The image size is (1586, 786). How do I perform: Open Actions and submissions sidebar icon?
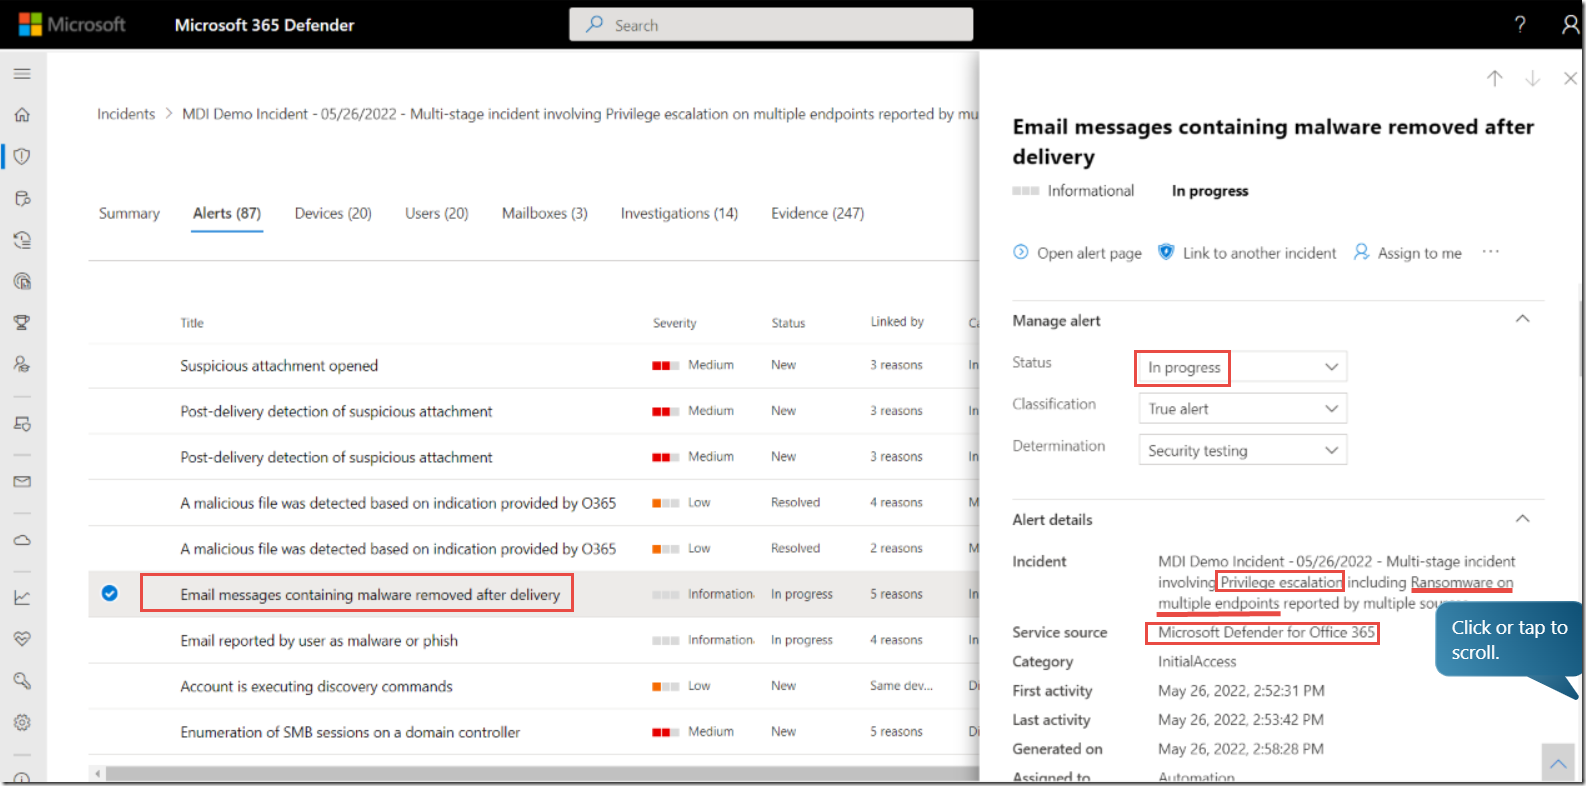(22, 240)
